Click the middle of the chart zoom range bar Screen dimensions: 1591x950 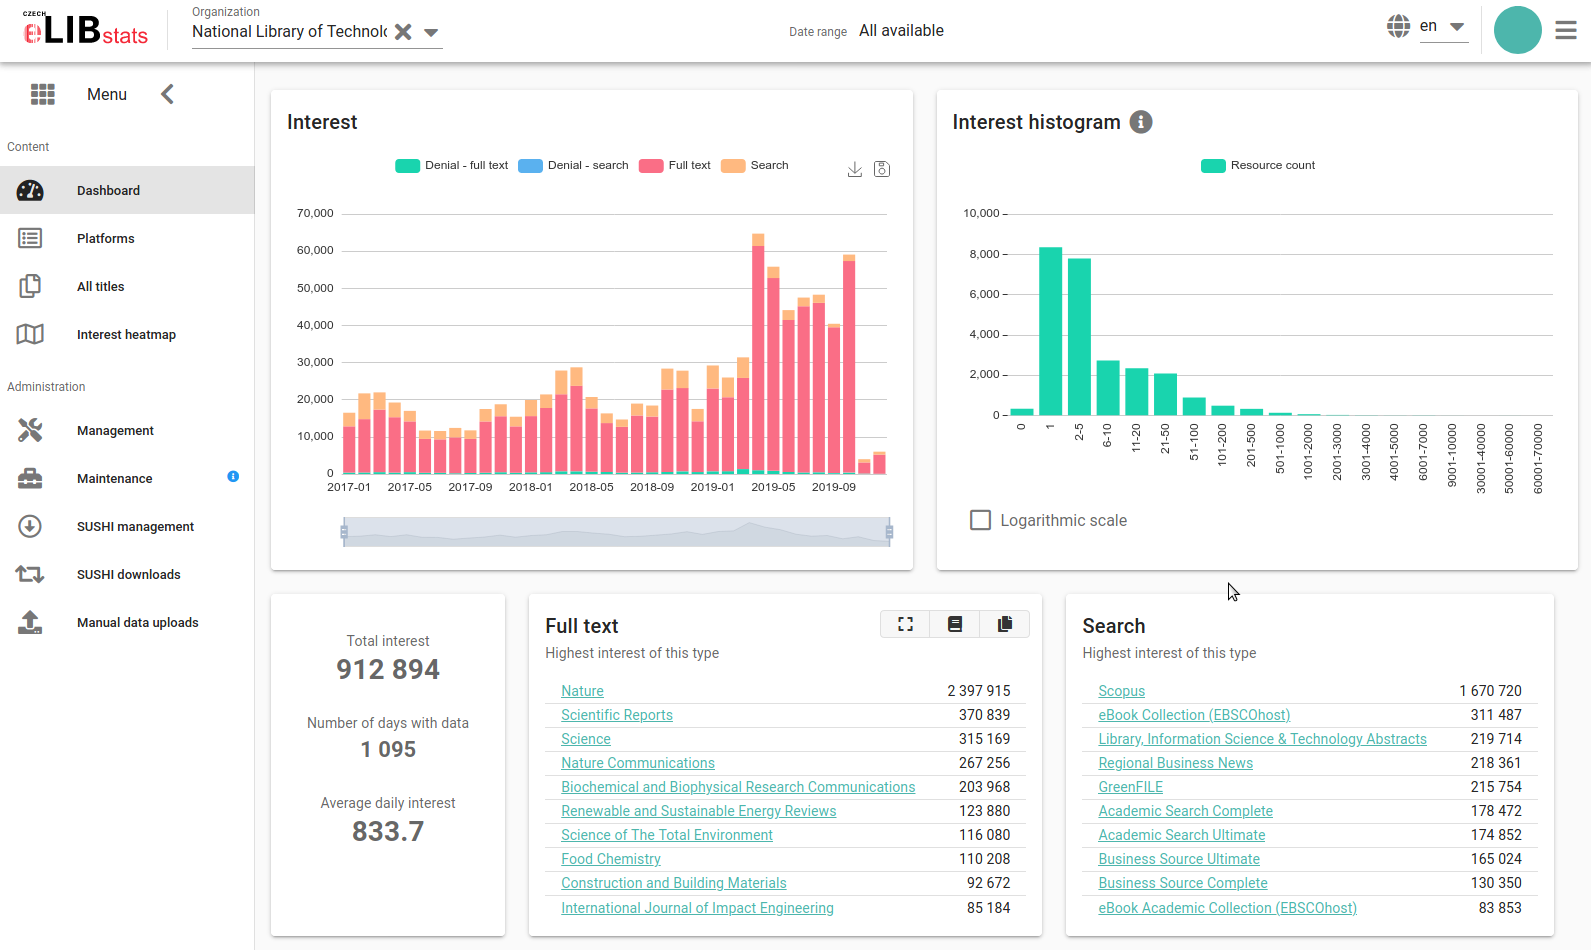pyautogui.click(x=617, y=532)
